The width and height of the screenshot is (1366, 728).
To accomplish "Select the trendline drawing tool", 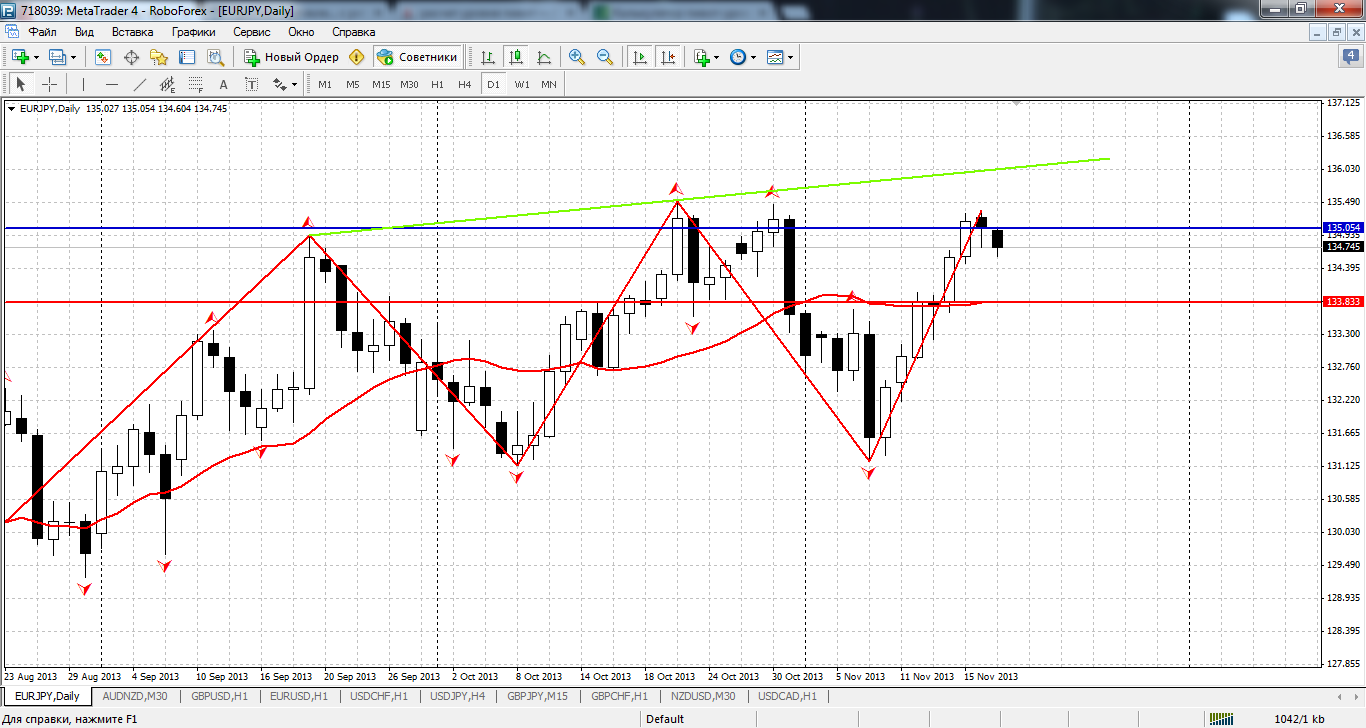I will pyautogui.click(x=140, y=85).
